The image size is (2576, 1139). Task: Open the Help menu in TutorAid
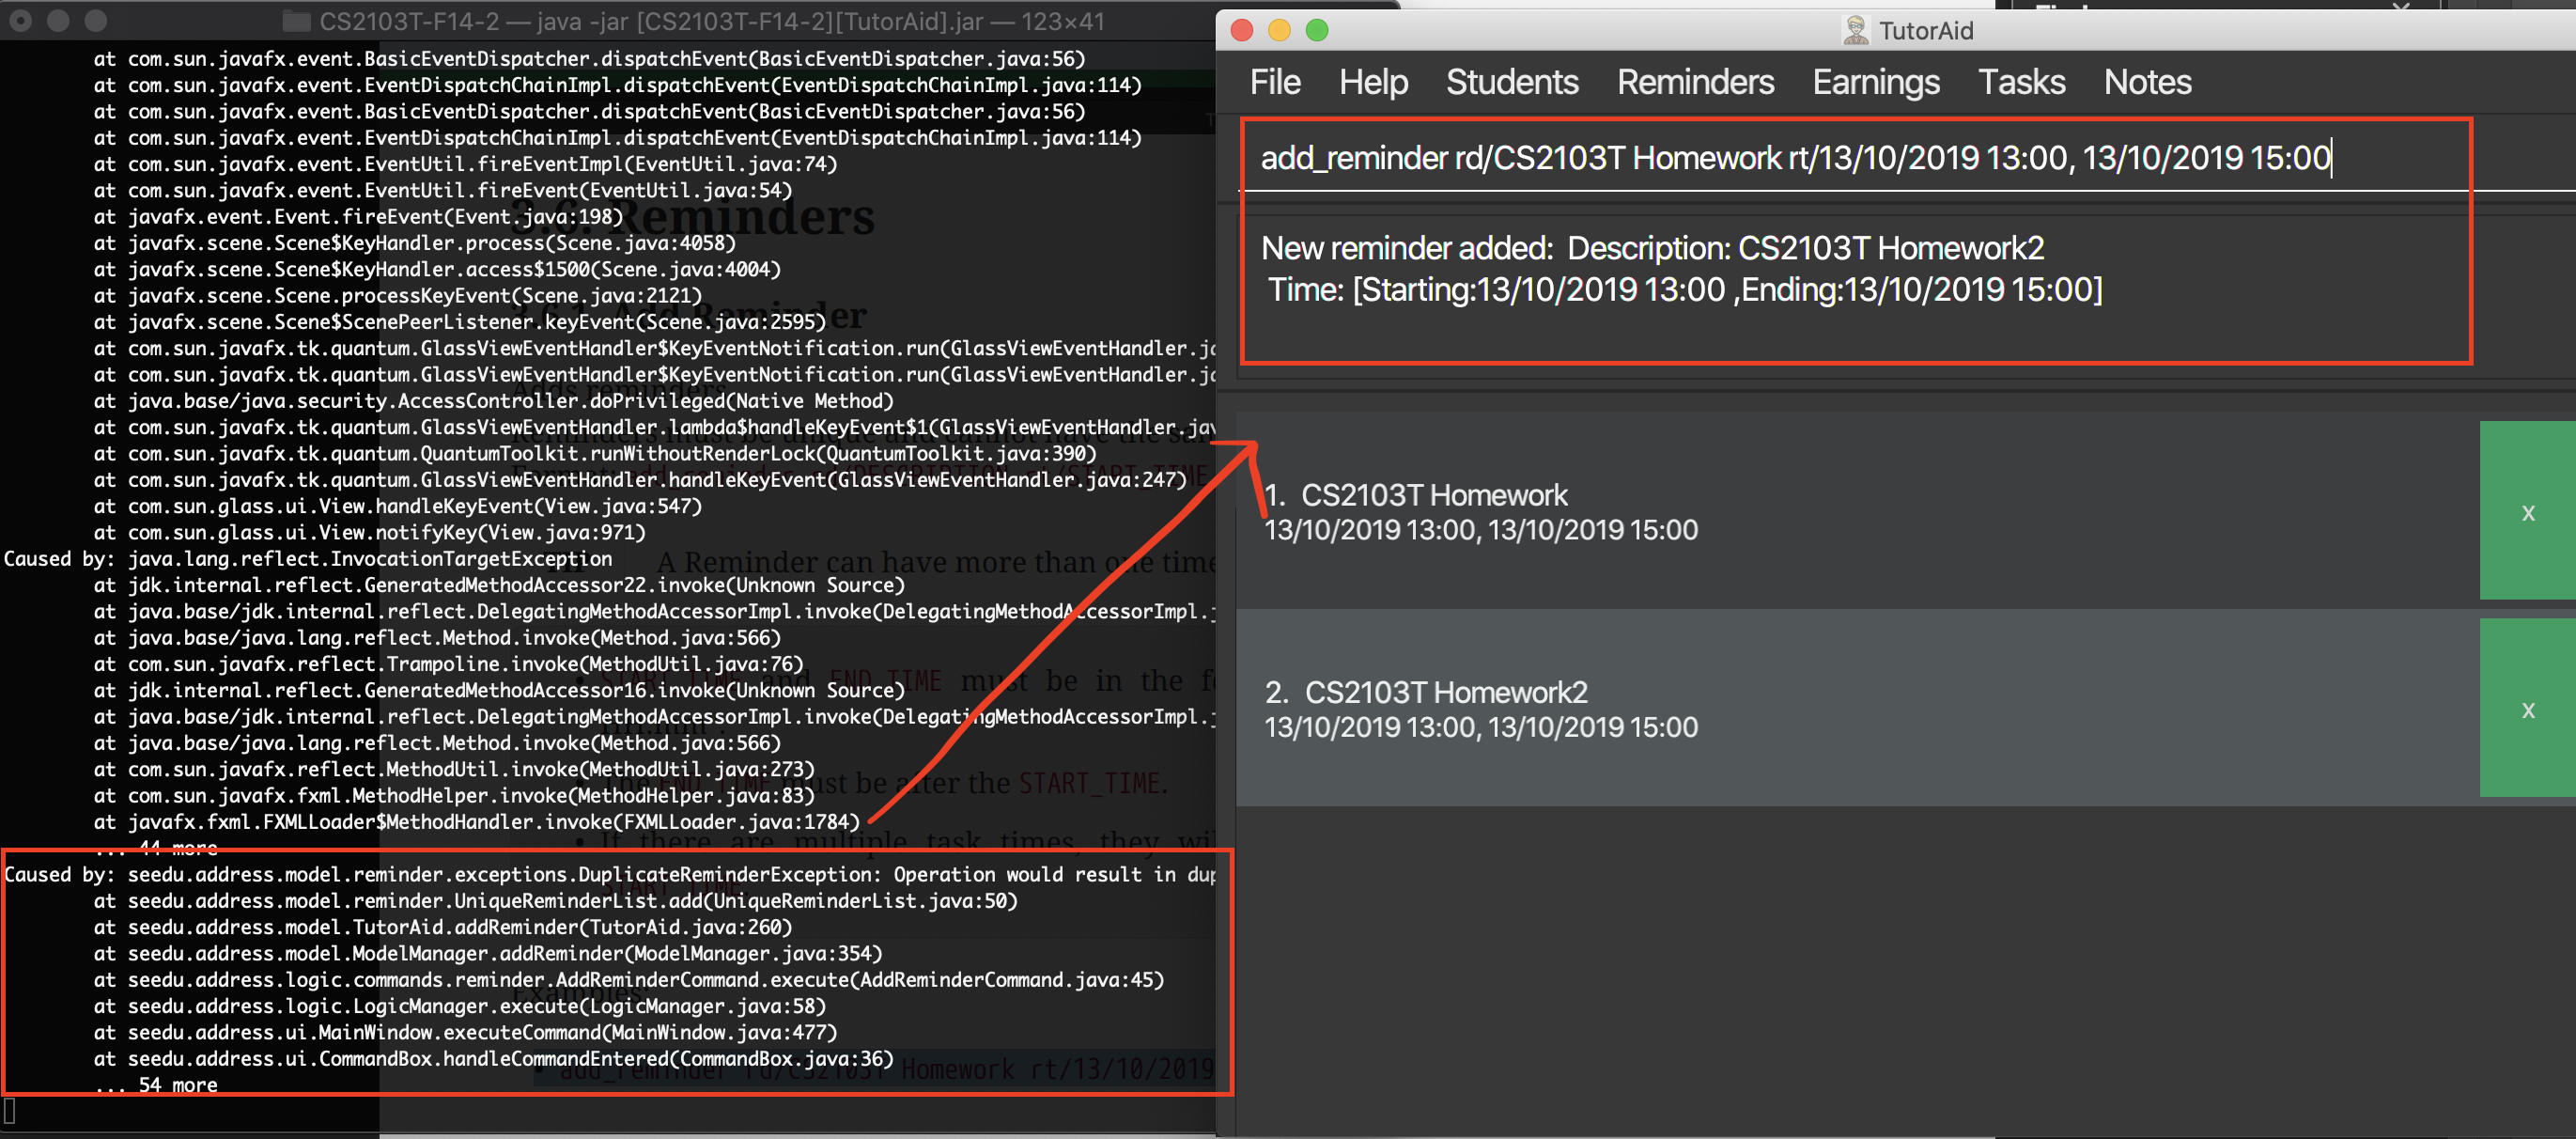(1373, 82)
